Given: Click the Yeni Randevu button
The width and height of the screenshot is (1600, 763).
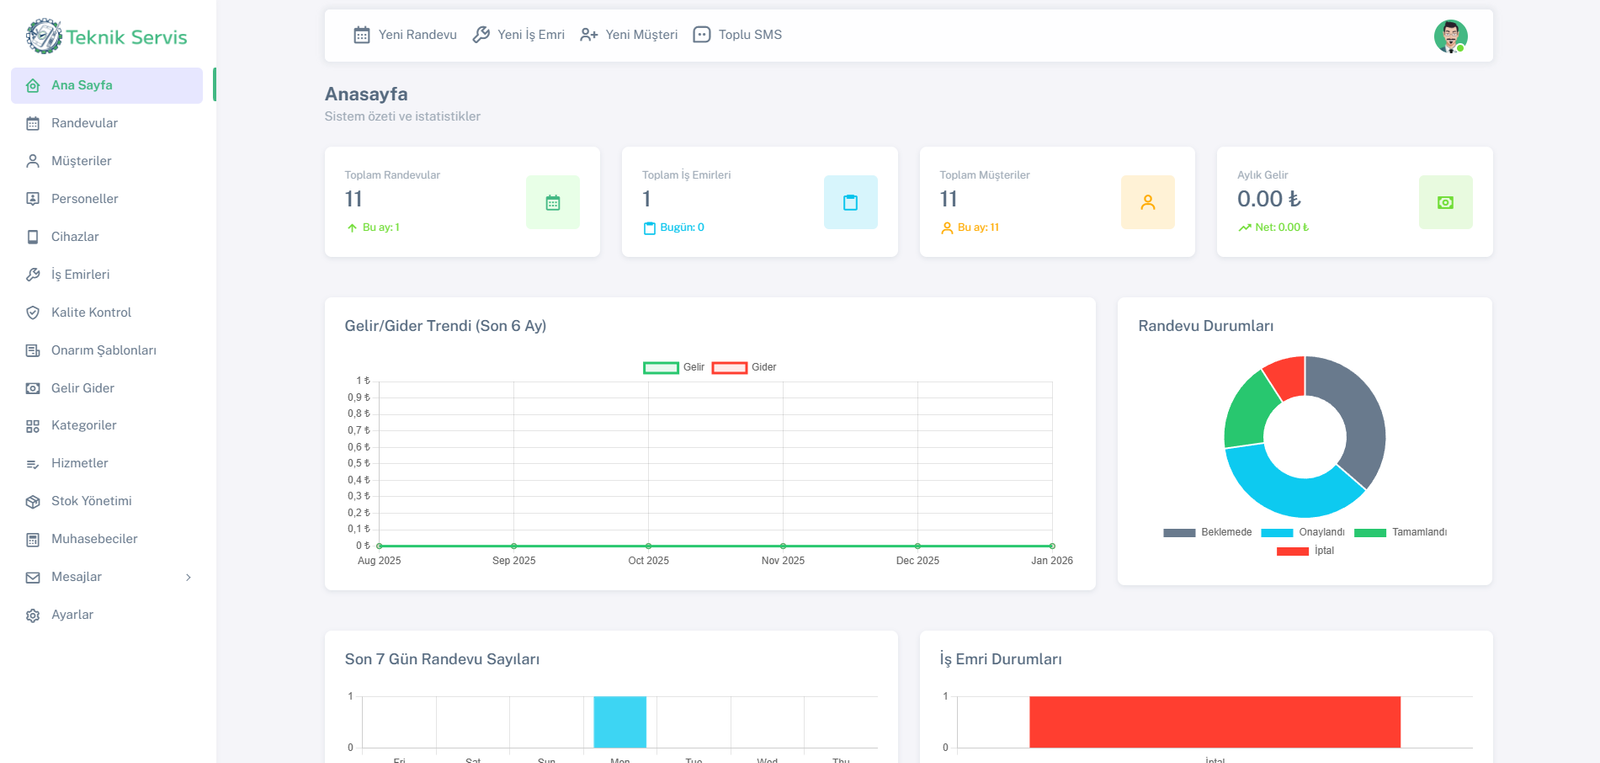Looking at the screenshot, I should coord(405,35).
